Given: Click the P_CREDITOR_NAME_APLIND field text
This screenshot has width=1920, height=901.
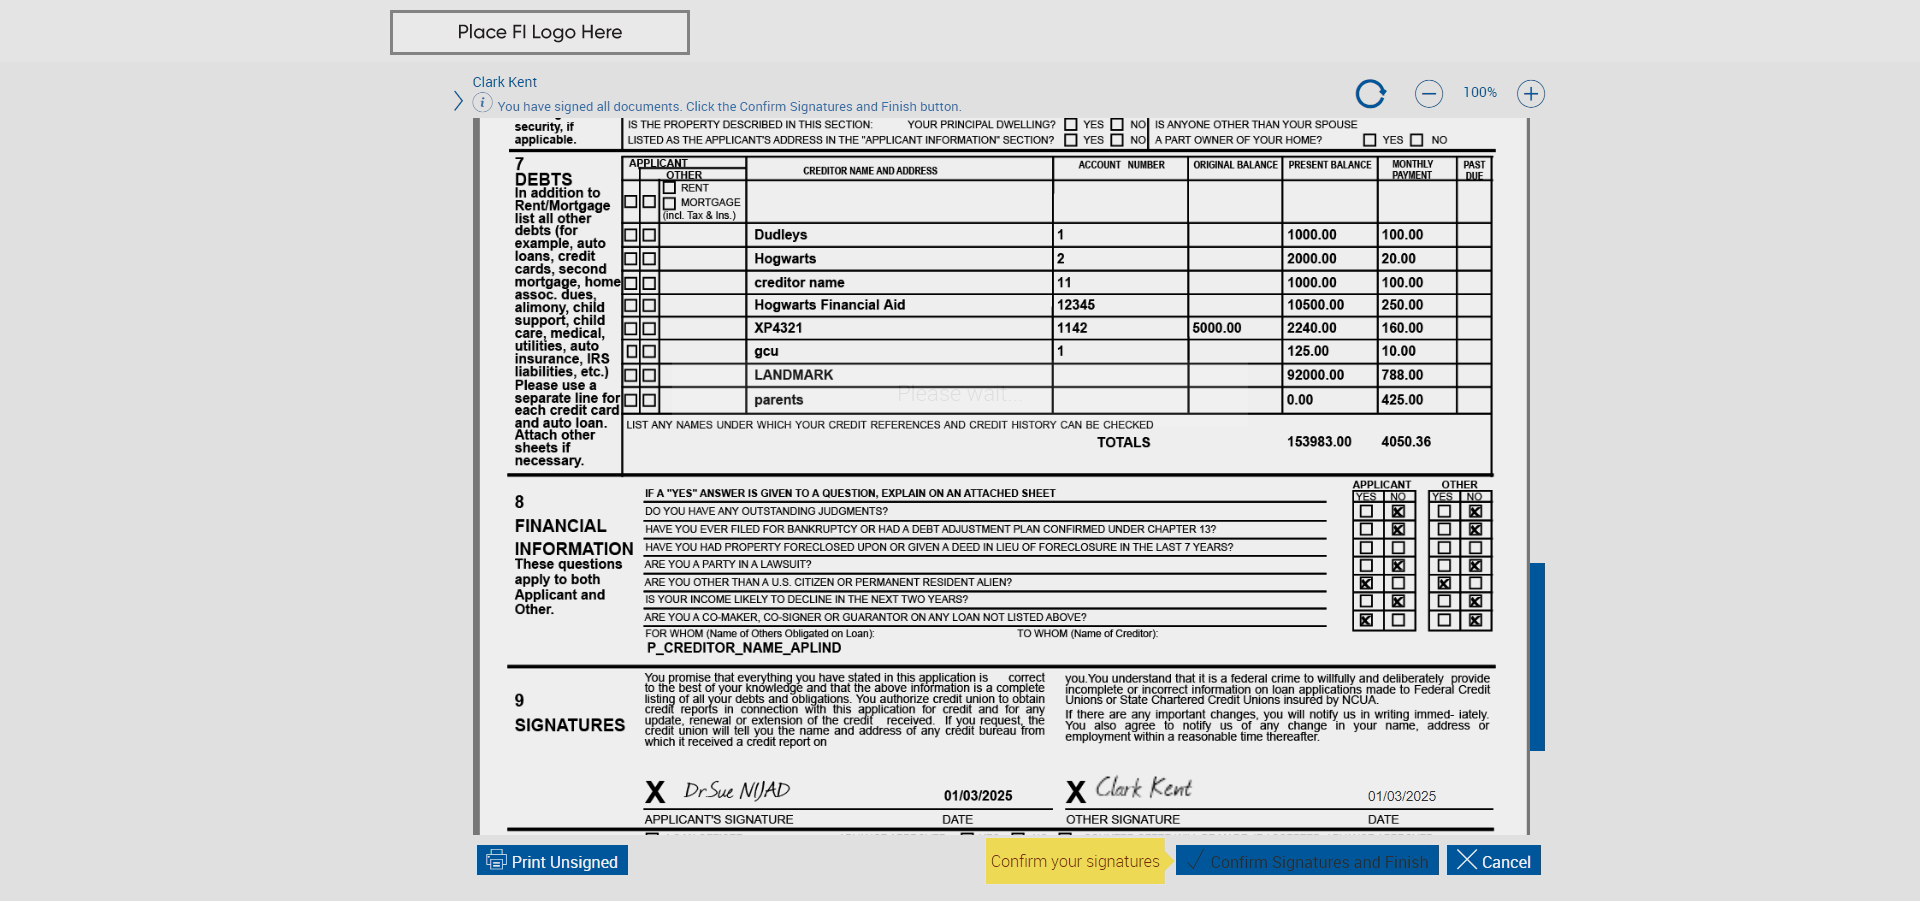Looking at the screenshot, I should pos(744,648).
